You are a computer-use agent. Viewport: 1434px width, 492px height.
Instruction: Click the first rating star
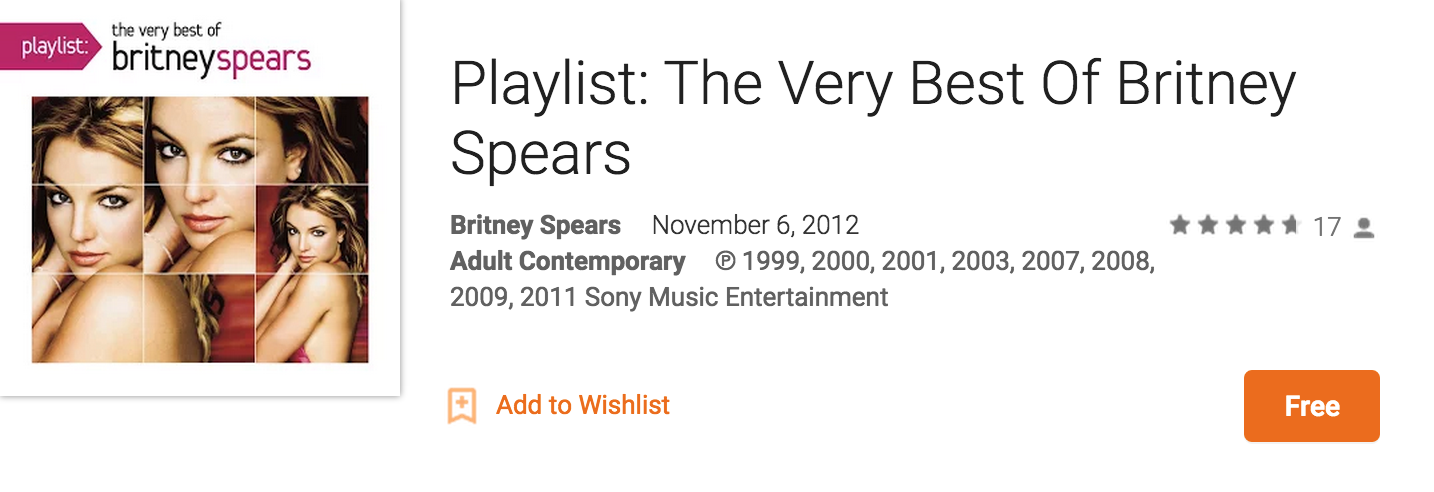pos(1180,226)
